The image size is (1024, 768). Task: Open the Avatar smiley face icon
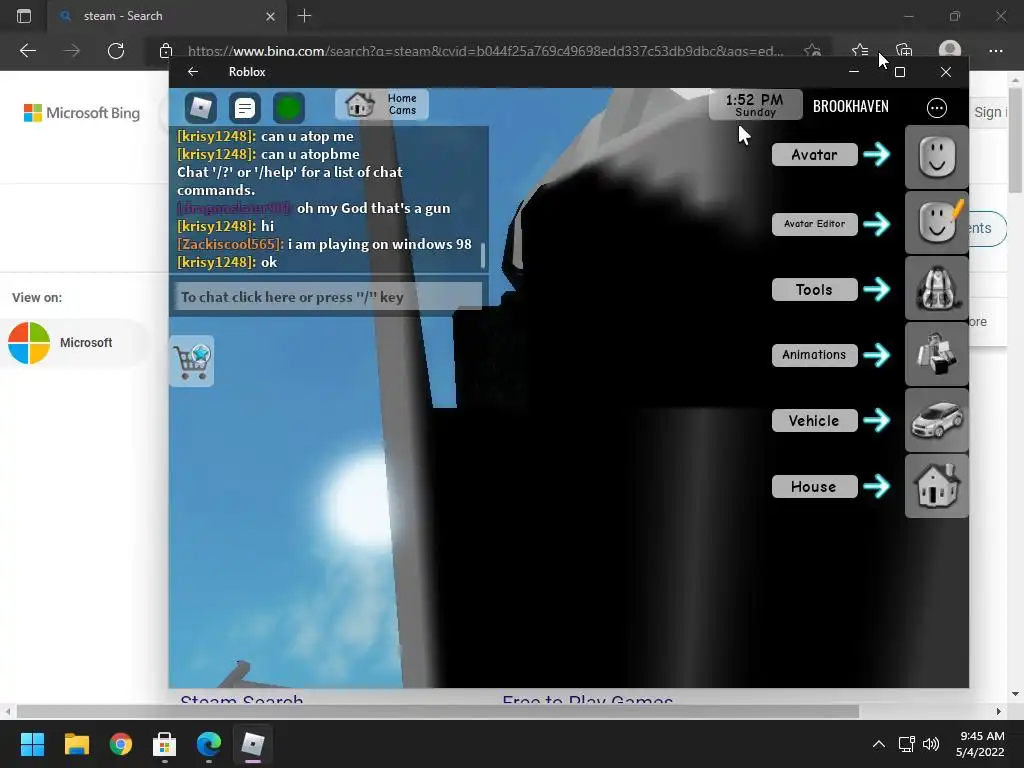pyautogui.click(x=936, y=157)
